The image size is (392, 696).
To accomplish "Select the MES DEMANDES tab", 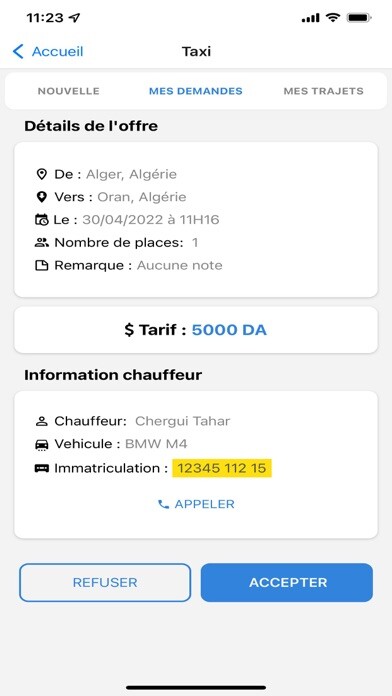I will click(196, 91).
